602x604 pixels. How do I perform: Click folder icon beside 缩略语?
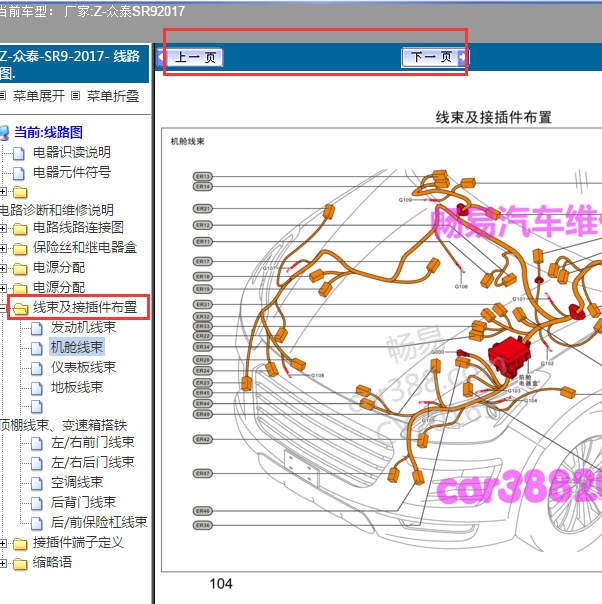(x=20, y=564)
